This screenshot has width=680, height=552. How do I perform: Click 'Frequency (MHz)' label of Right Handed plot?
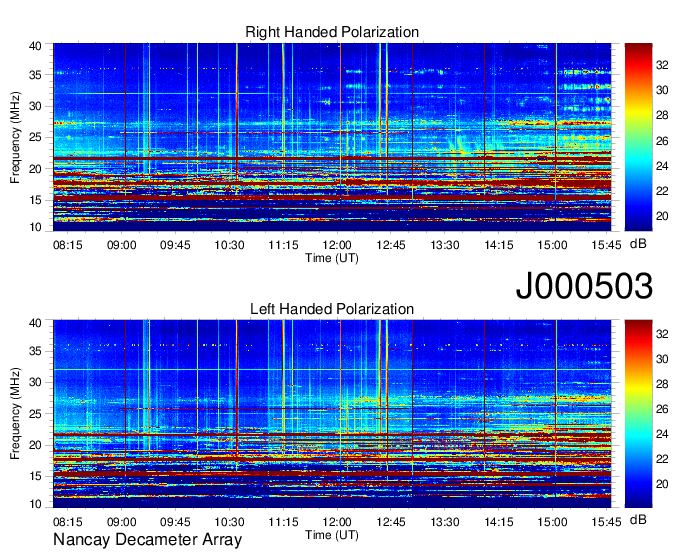15,137
